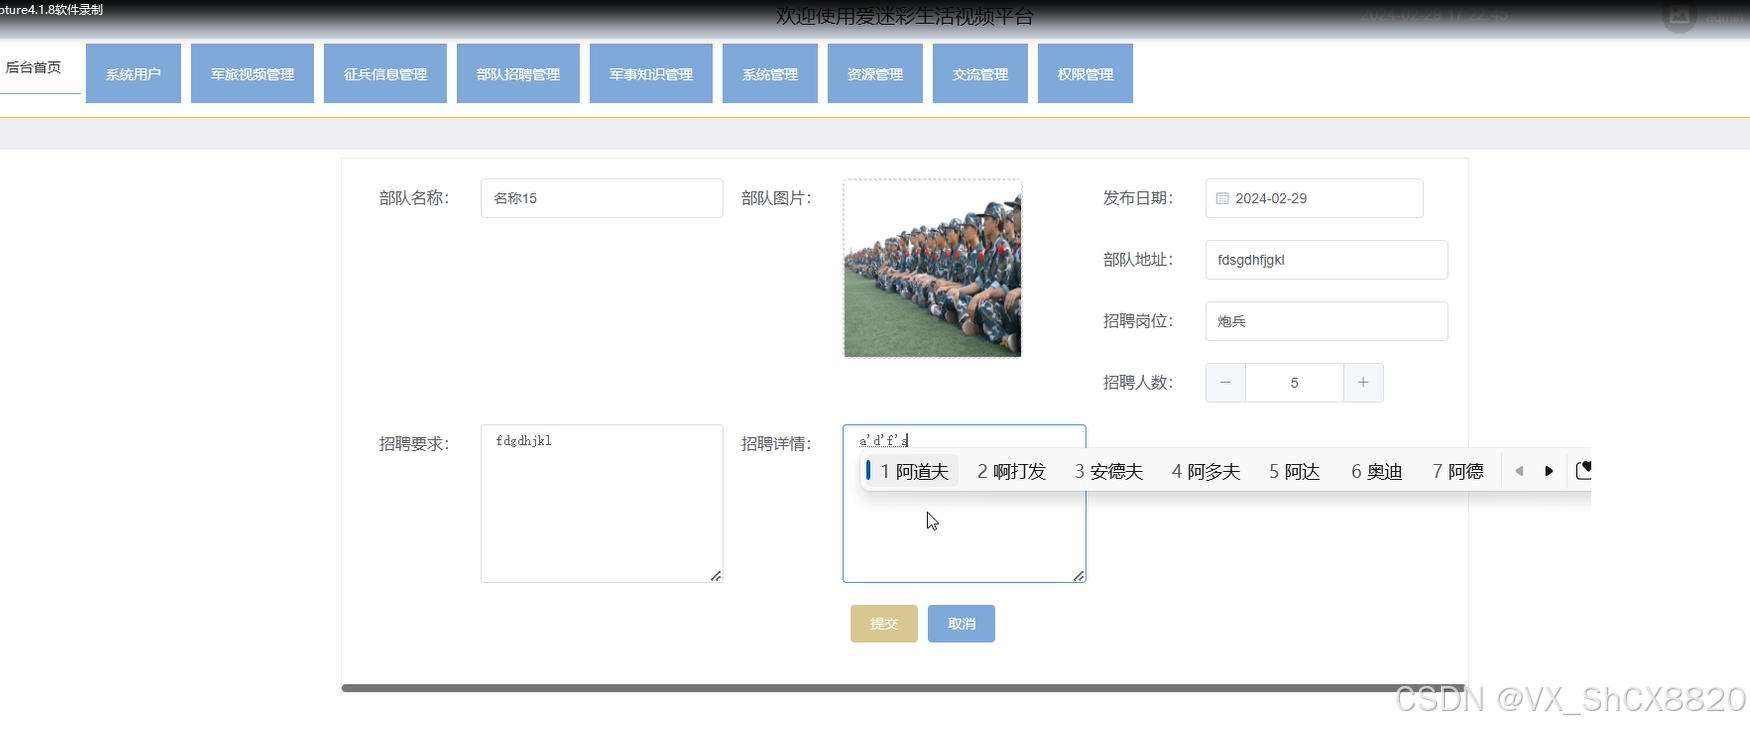This screenshot has height=729, width=1750.
Task: Select IME candidate 6 奥迪
Action: pyautogui.click(x=1376, y=471)
